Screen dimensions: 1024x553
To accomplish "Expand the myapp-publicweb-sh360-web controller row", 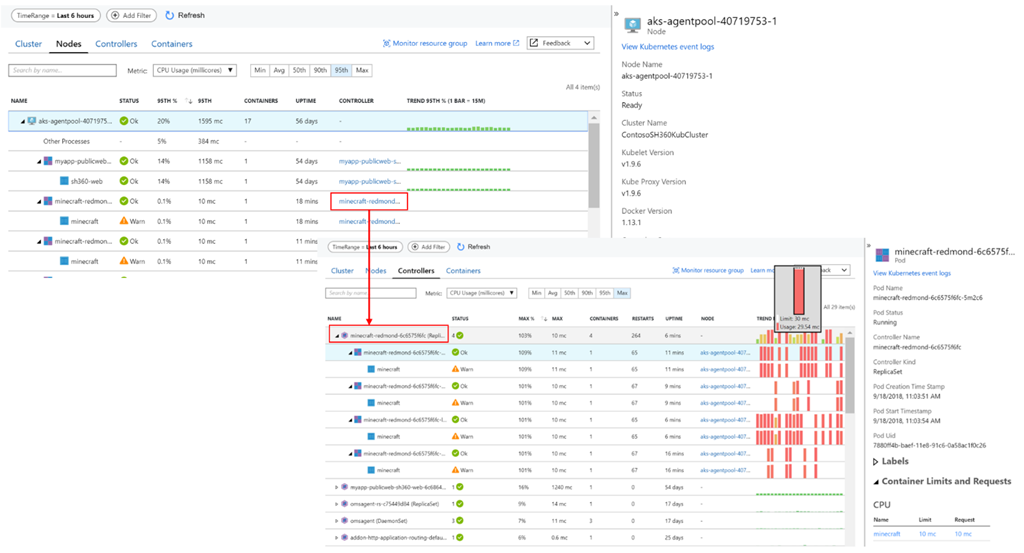I will coord(336,487).
